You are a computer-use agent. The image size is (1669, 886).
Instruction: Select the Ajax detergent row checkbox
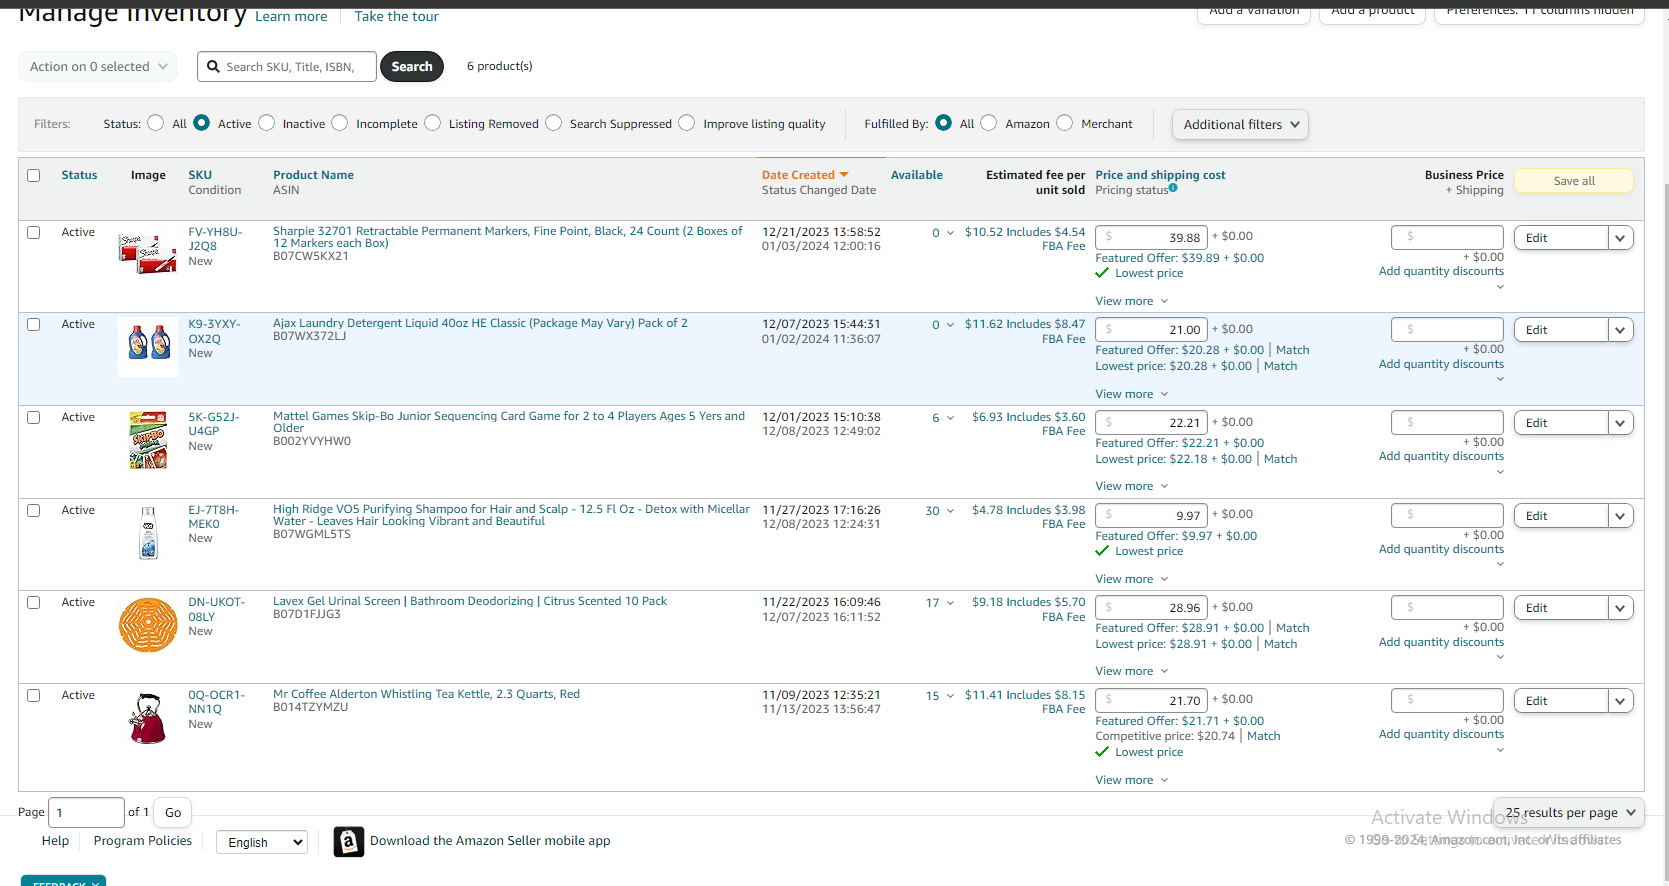(x=33, y=324)
